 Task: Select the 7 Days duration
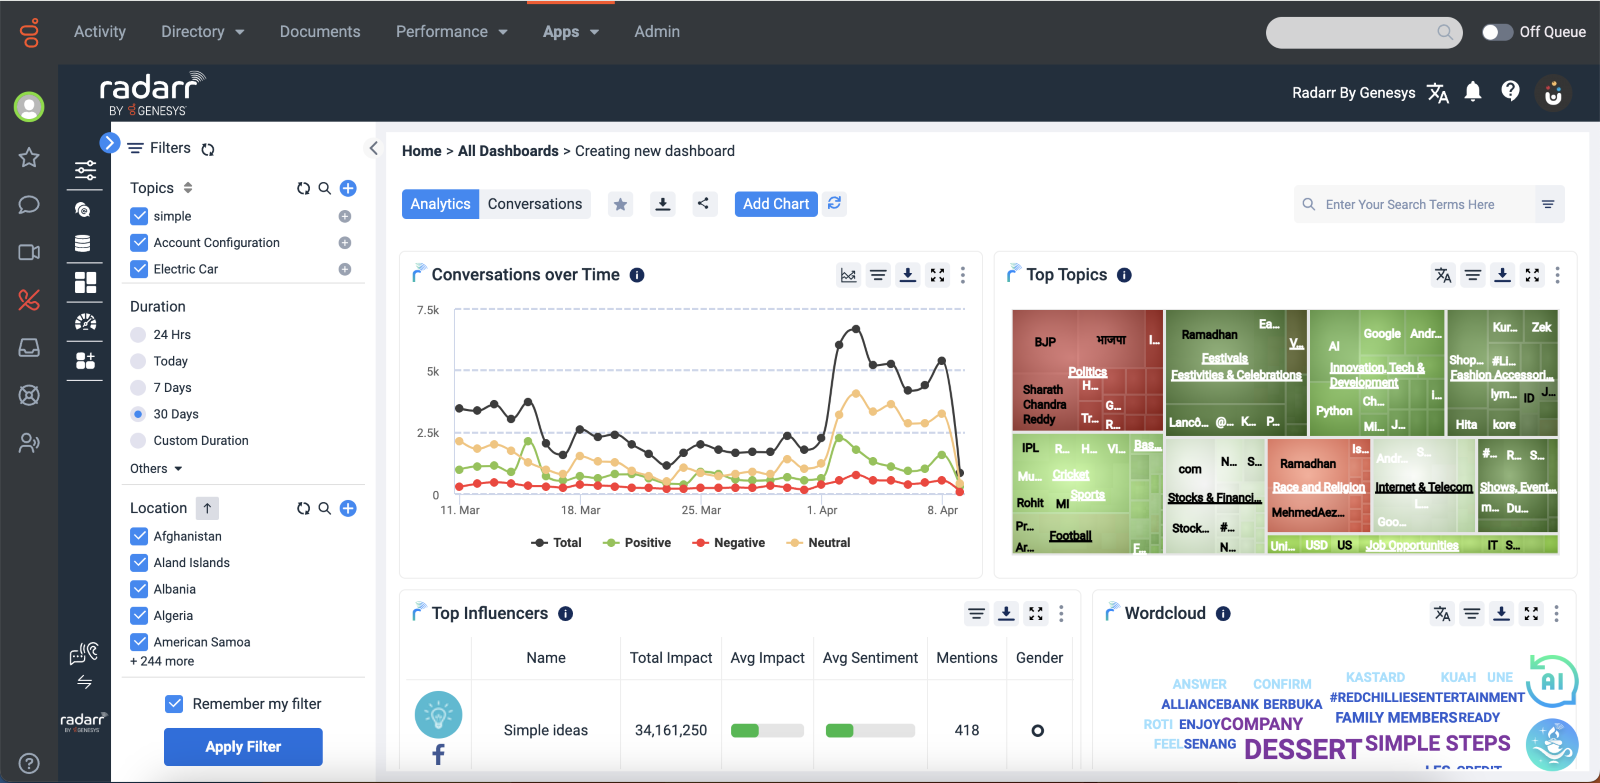(138, 388)
